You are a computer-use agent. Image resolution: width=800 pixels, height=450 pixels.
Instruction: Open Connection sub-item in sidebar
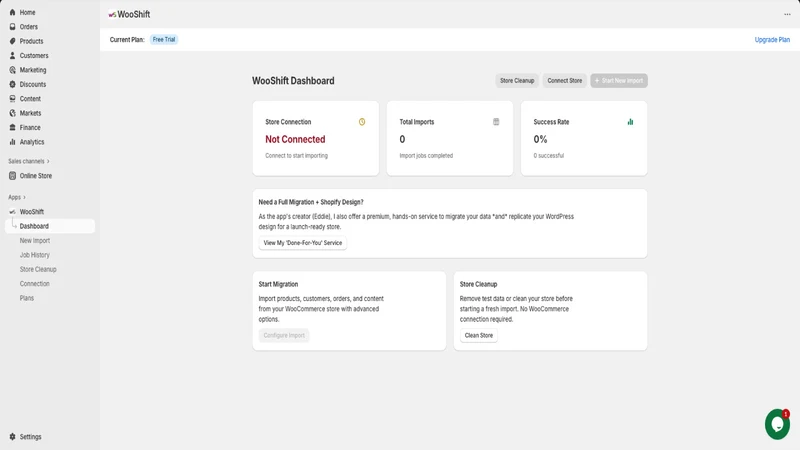point(35,284)
